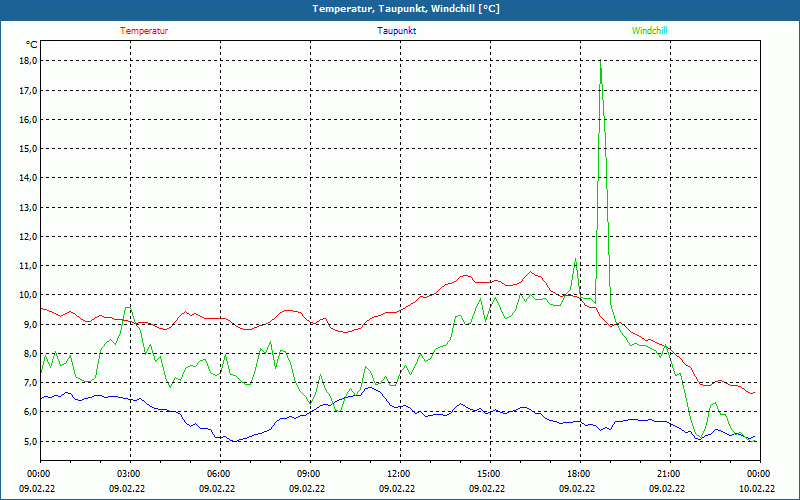800x500 pixels.
Task: Click the 06:00 time axis label
Action: [220, 474]
